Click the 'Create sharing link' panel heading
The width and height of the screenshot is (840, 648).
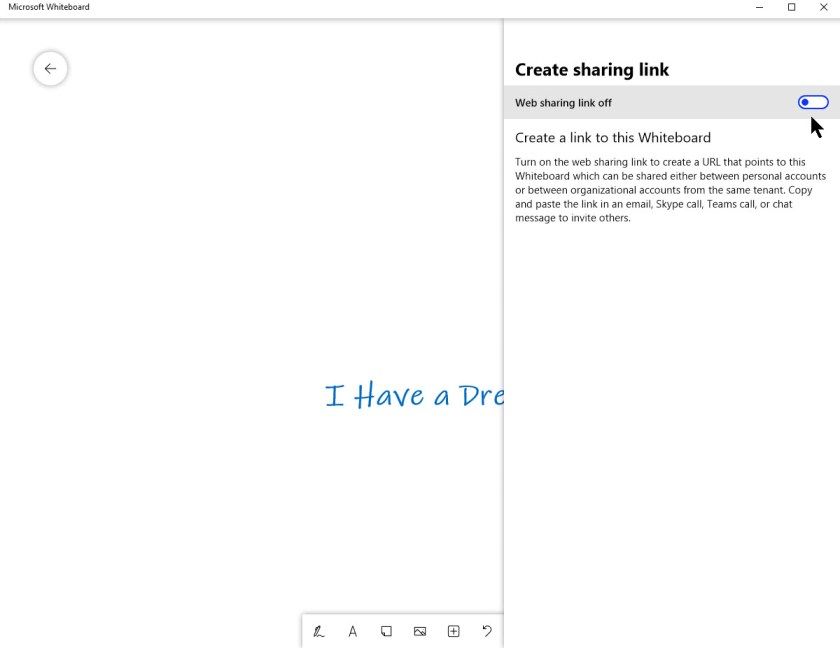pos(592,70)
